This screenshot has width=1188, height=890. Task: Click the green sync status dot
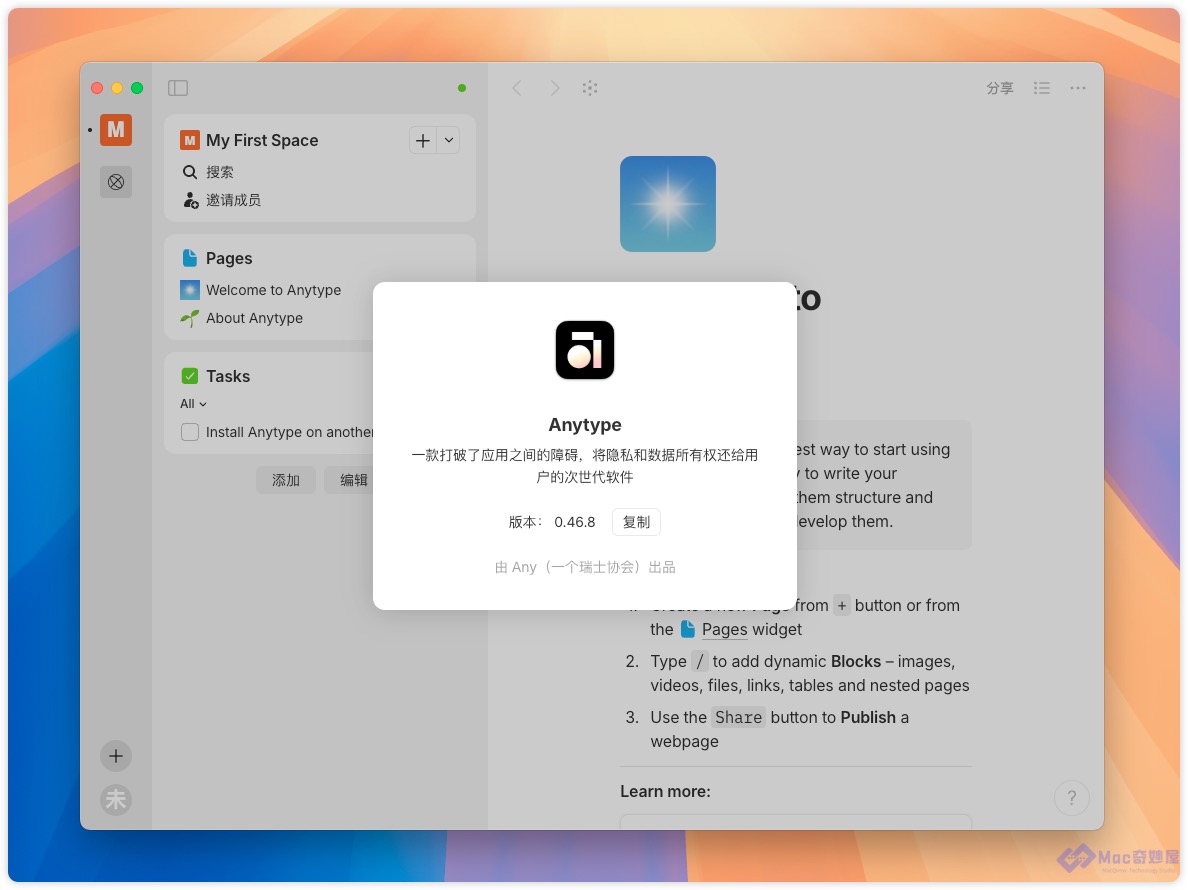(x=462, y=88)
